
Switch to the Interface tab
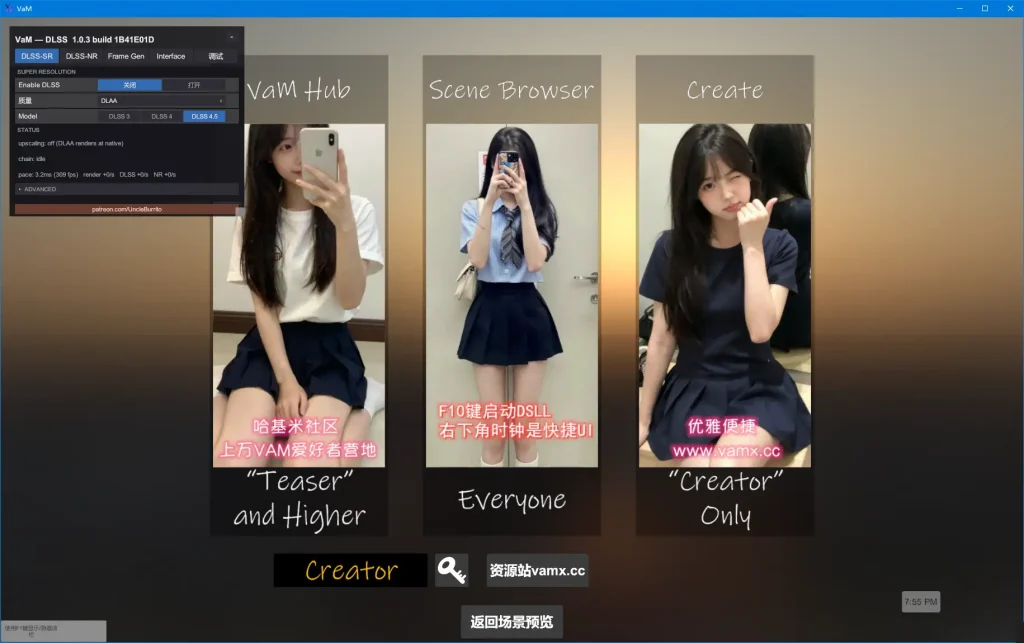(x=170, y=56)
